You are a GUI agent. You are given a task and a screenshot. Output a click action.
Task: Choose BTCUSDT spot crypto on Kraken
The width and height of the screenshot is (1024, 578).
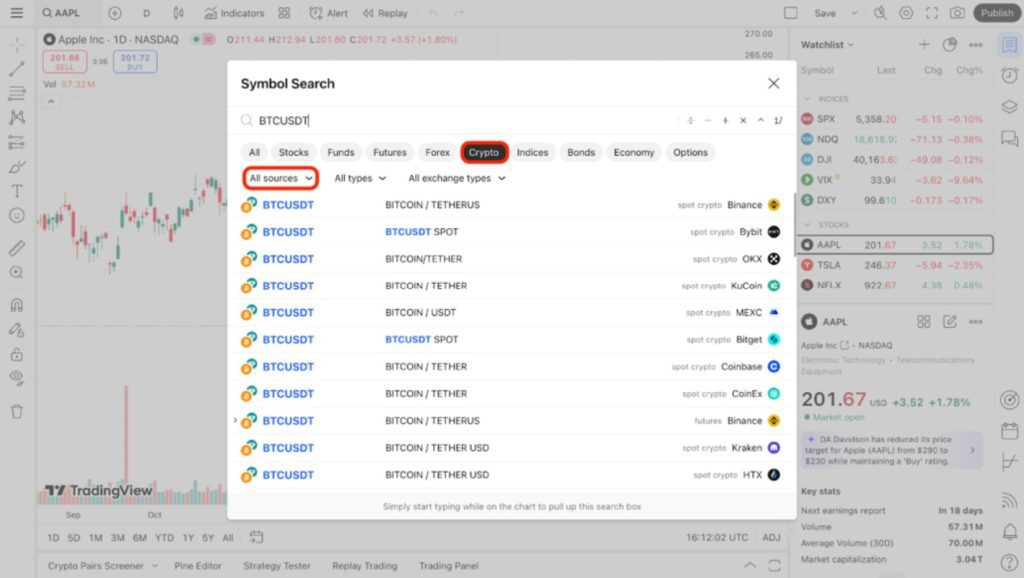511,447
